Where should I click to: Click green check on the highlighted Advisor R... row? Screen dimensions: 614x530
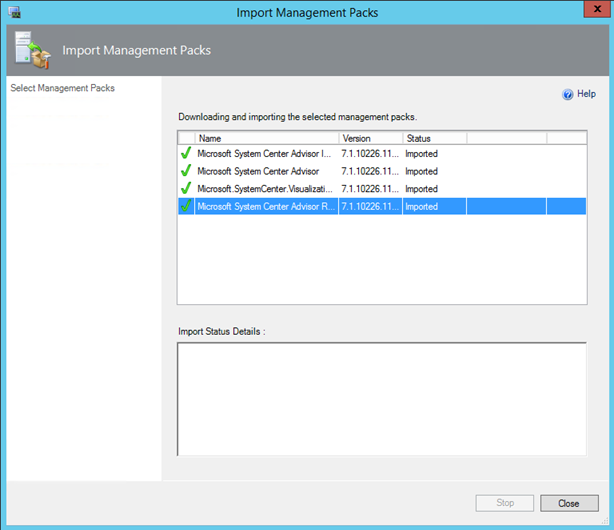(186, 206)
